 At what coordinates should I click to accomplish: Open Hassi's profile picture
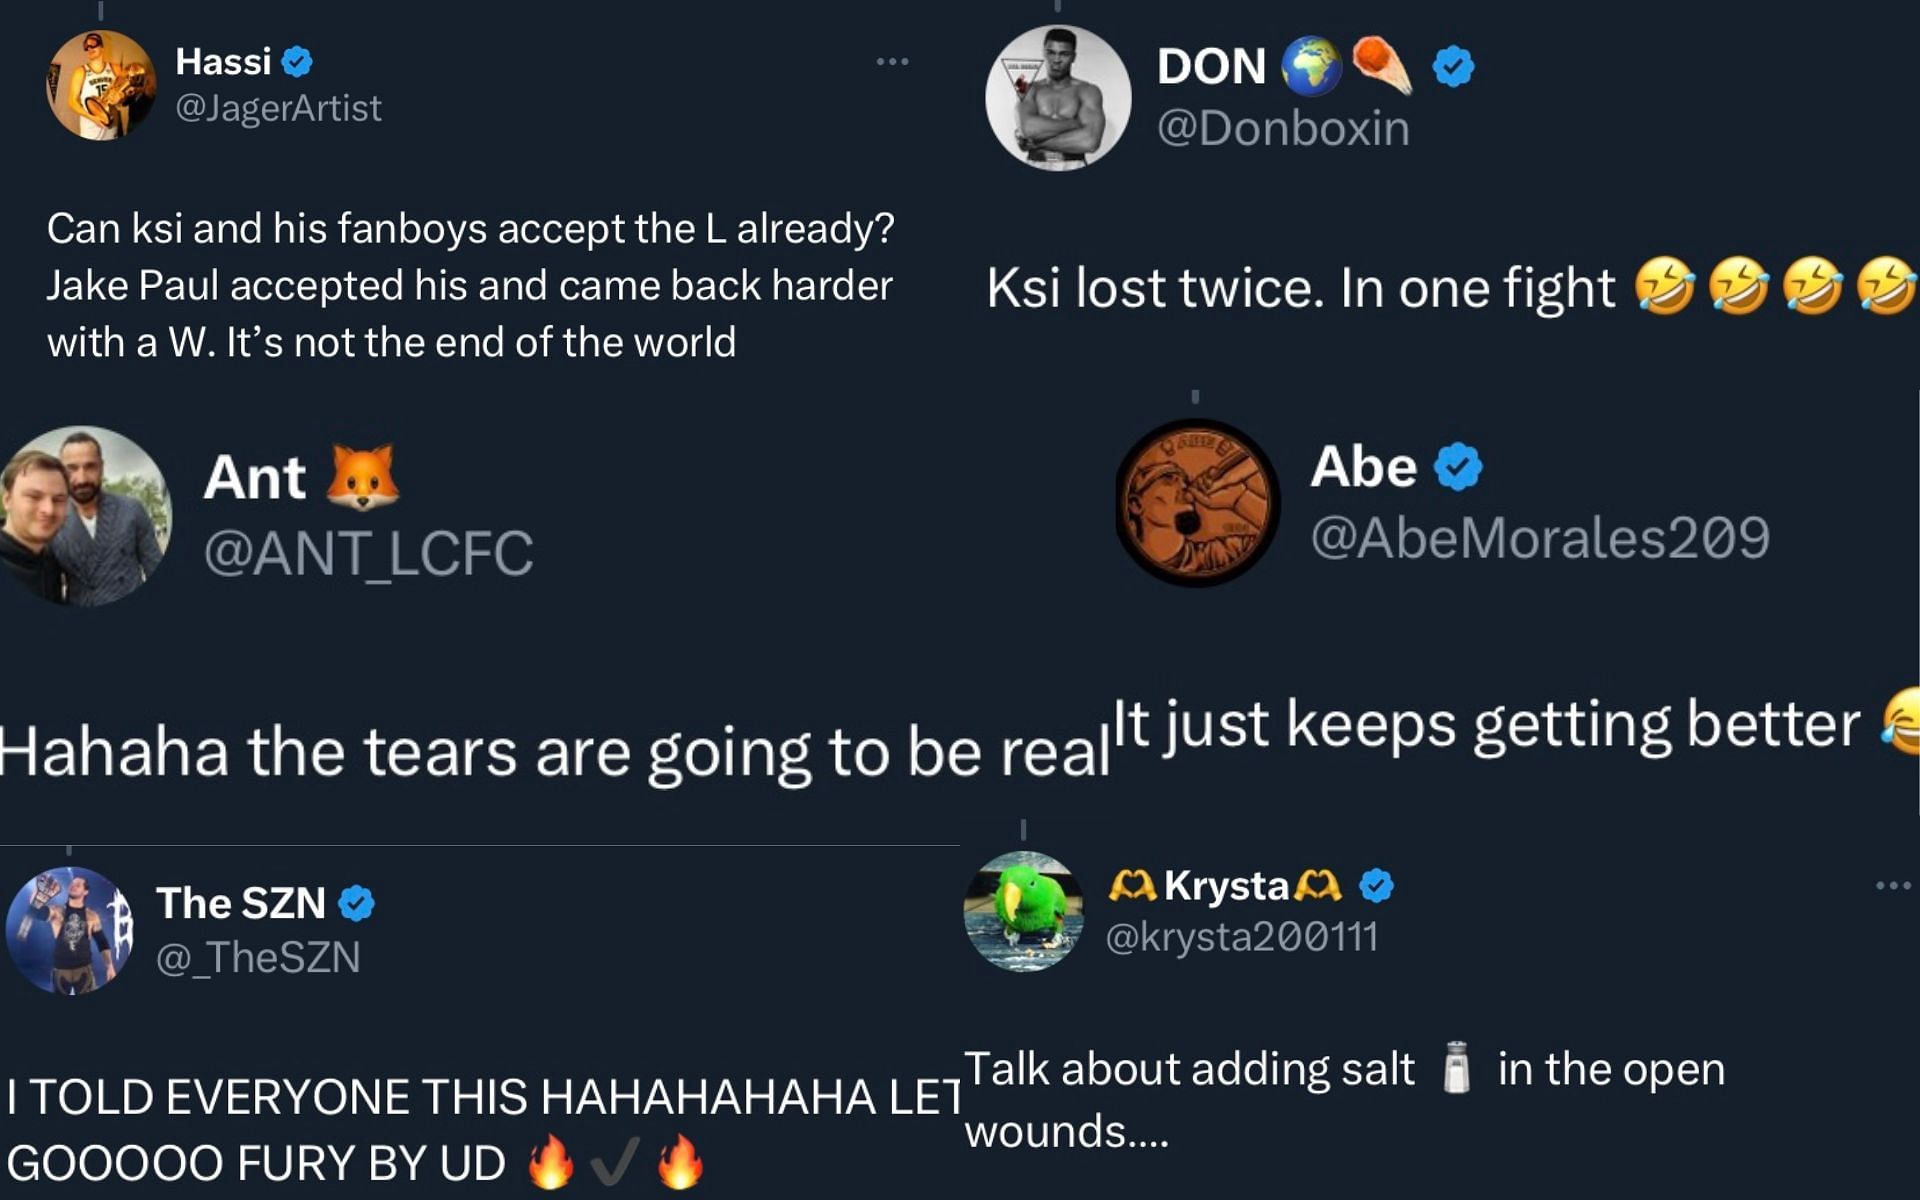(x=101, y=86)
